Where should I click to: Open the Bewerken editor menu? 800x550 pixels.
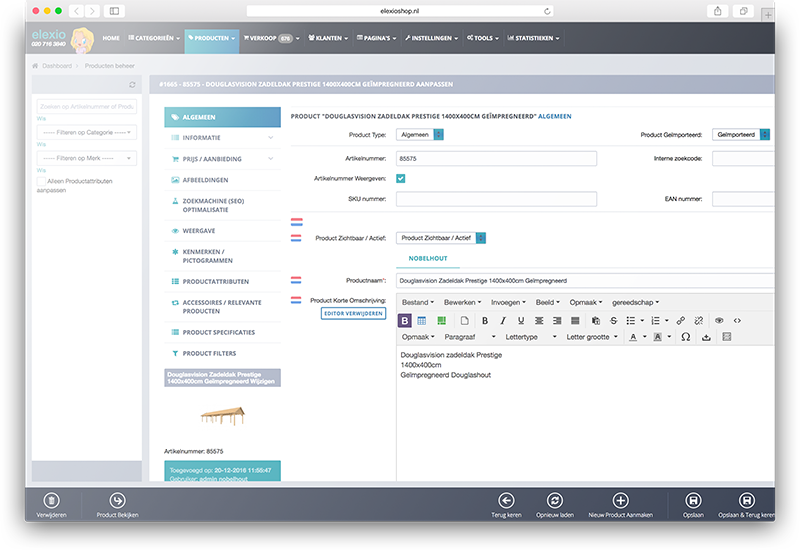pos(462,302)
